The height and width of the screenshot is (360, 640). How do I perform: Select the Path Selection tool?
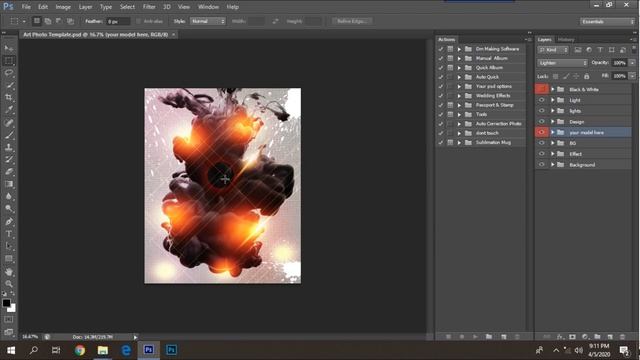(9, 246)
